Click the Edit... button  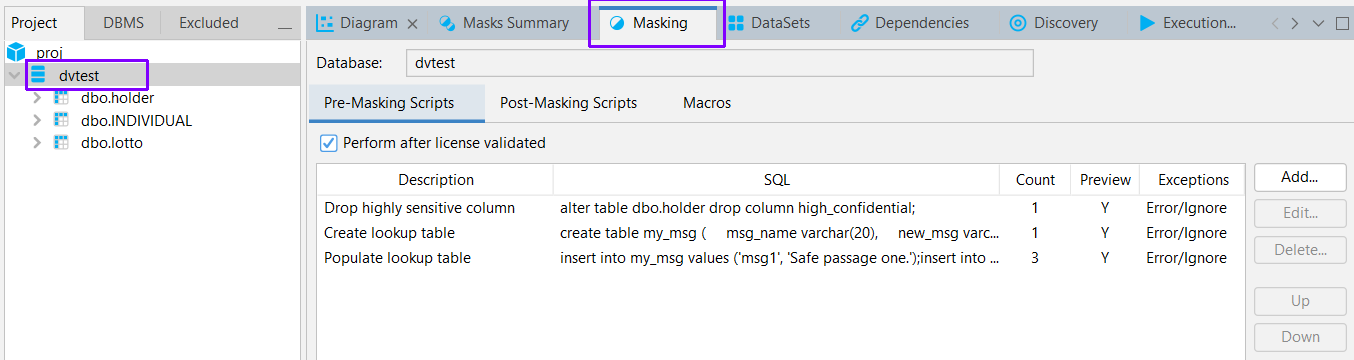(x=1300, y=213)
